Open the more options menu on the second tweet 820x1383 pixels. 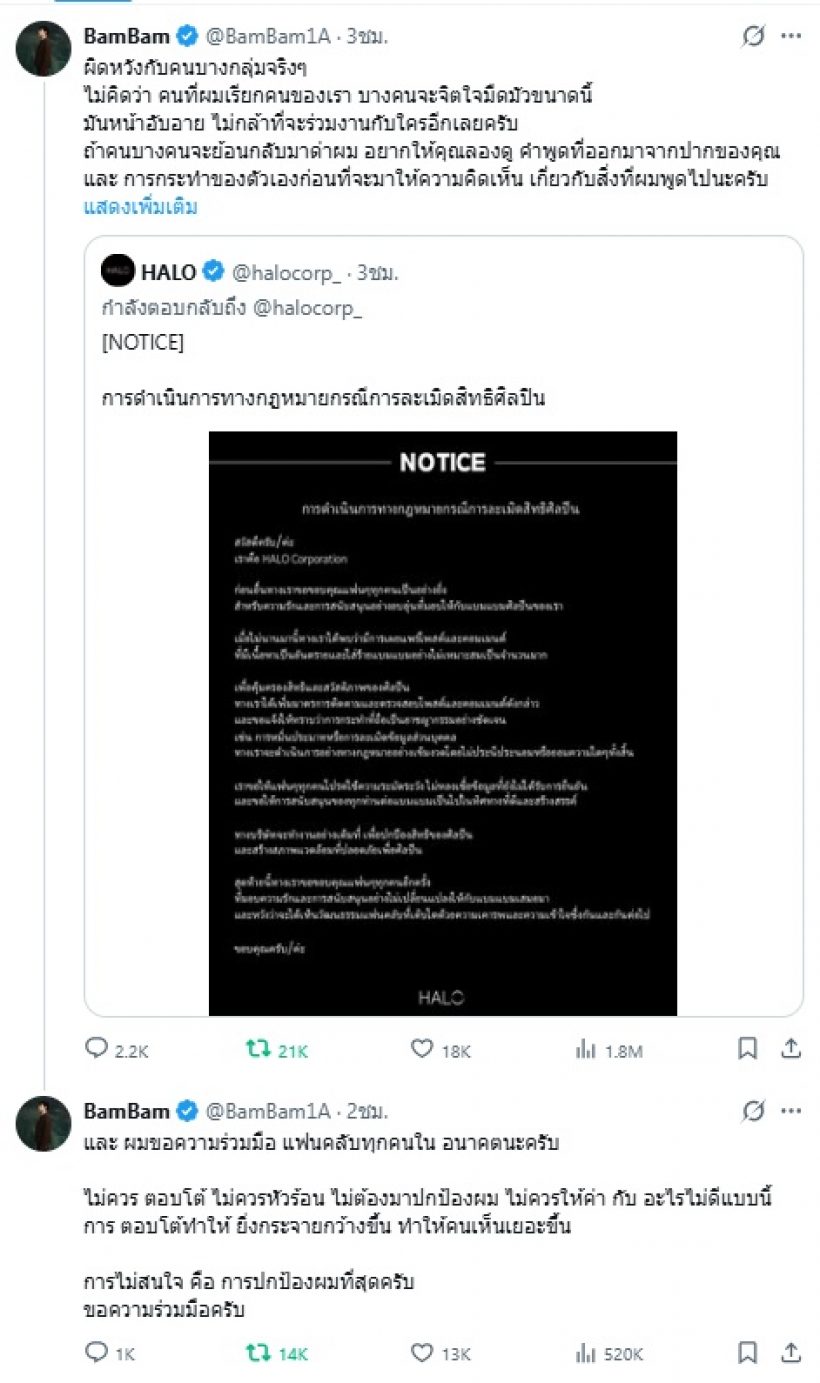click(792, 1109)
